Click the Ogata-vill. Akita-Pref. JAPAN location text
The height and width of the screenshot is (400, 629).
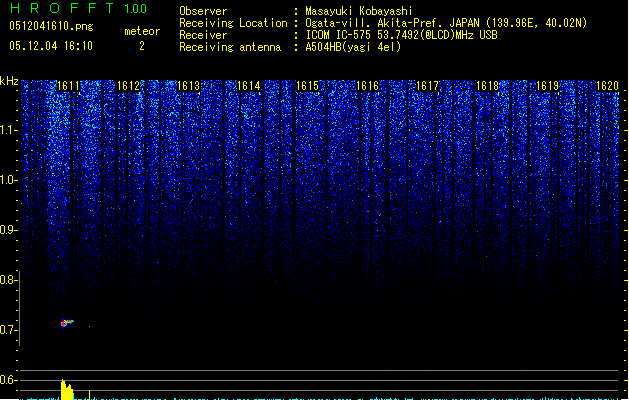pyautogui.click(x=446, y=23)
